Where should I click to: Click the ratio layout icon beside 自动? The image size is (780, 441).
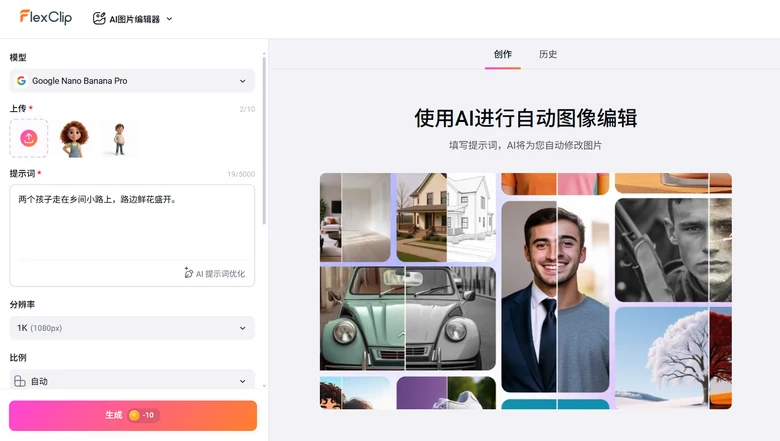tap(20, 381)
